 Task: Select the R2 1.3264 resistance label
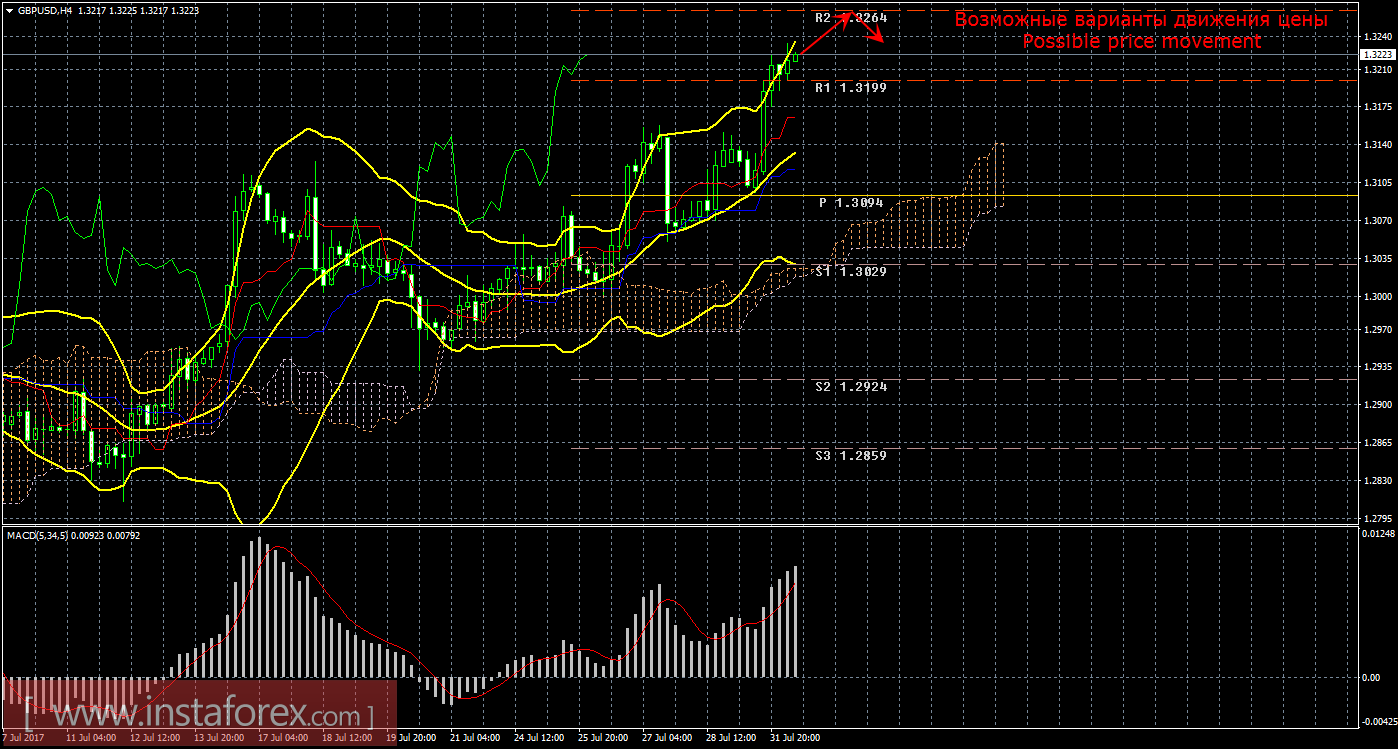click(850, 18)
